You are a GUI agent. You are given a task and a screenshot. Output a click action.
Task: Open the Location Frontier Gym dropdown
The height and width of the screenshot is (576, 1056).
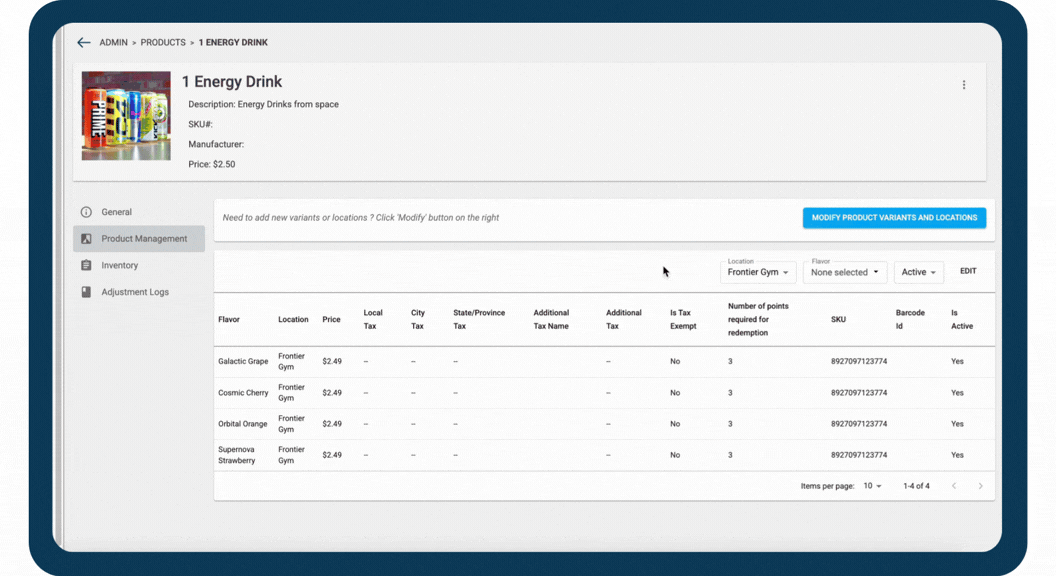point(758,272)
